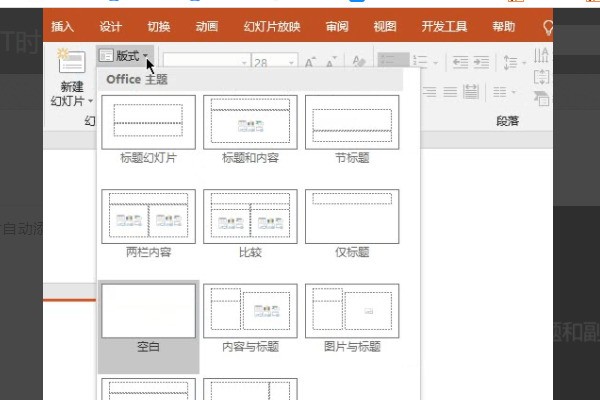The image size is (600, 400).
Task: Expand the font name dropdown arrow
Action: [244, 62]
